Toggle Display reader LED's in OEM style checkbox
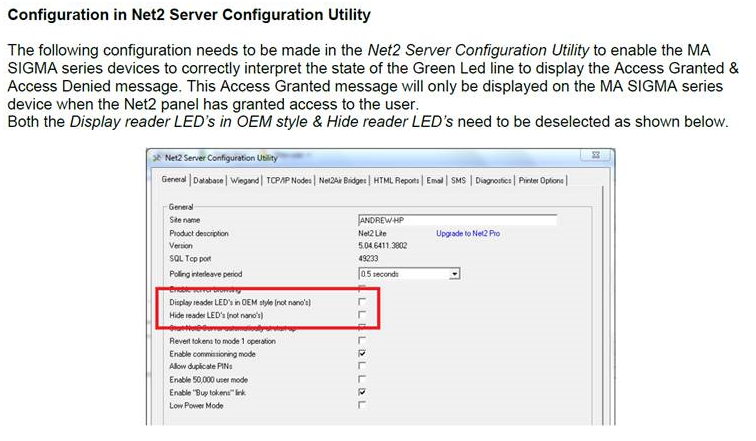756x441 pixels. (362, 302)
